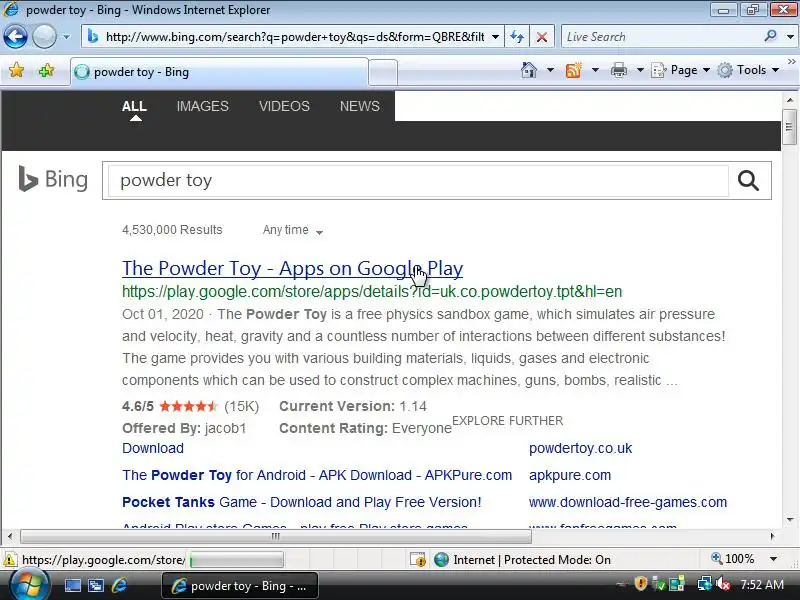Switch to the VIDEOS tab

pyautogui.click(x=284, y=106)
